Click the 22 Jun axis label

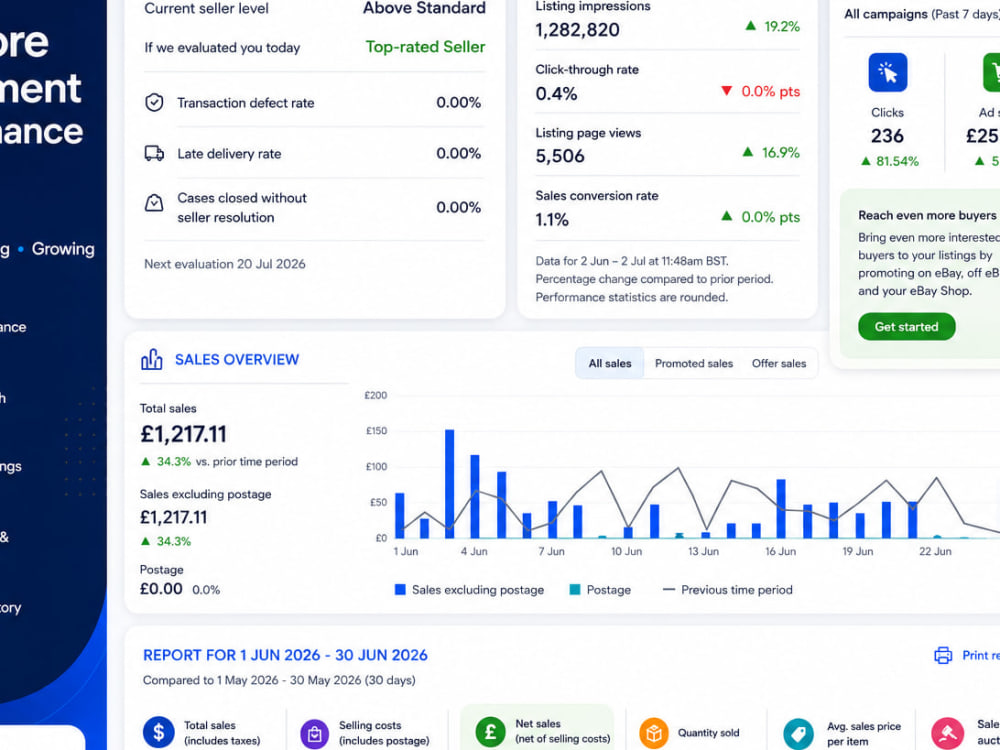coord(935,551)
